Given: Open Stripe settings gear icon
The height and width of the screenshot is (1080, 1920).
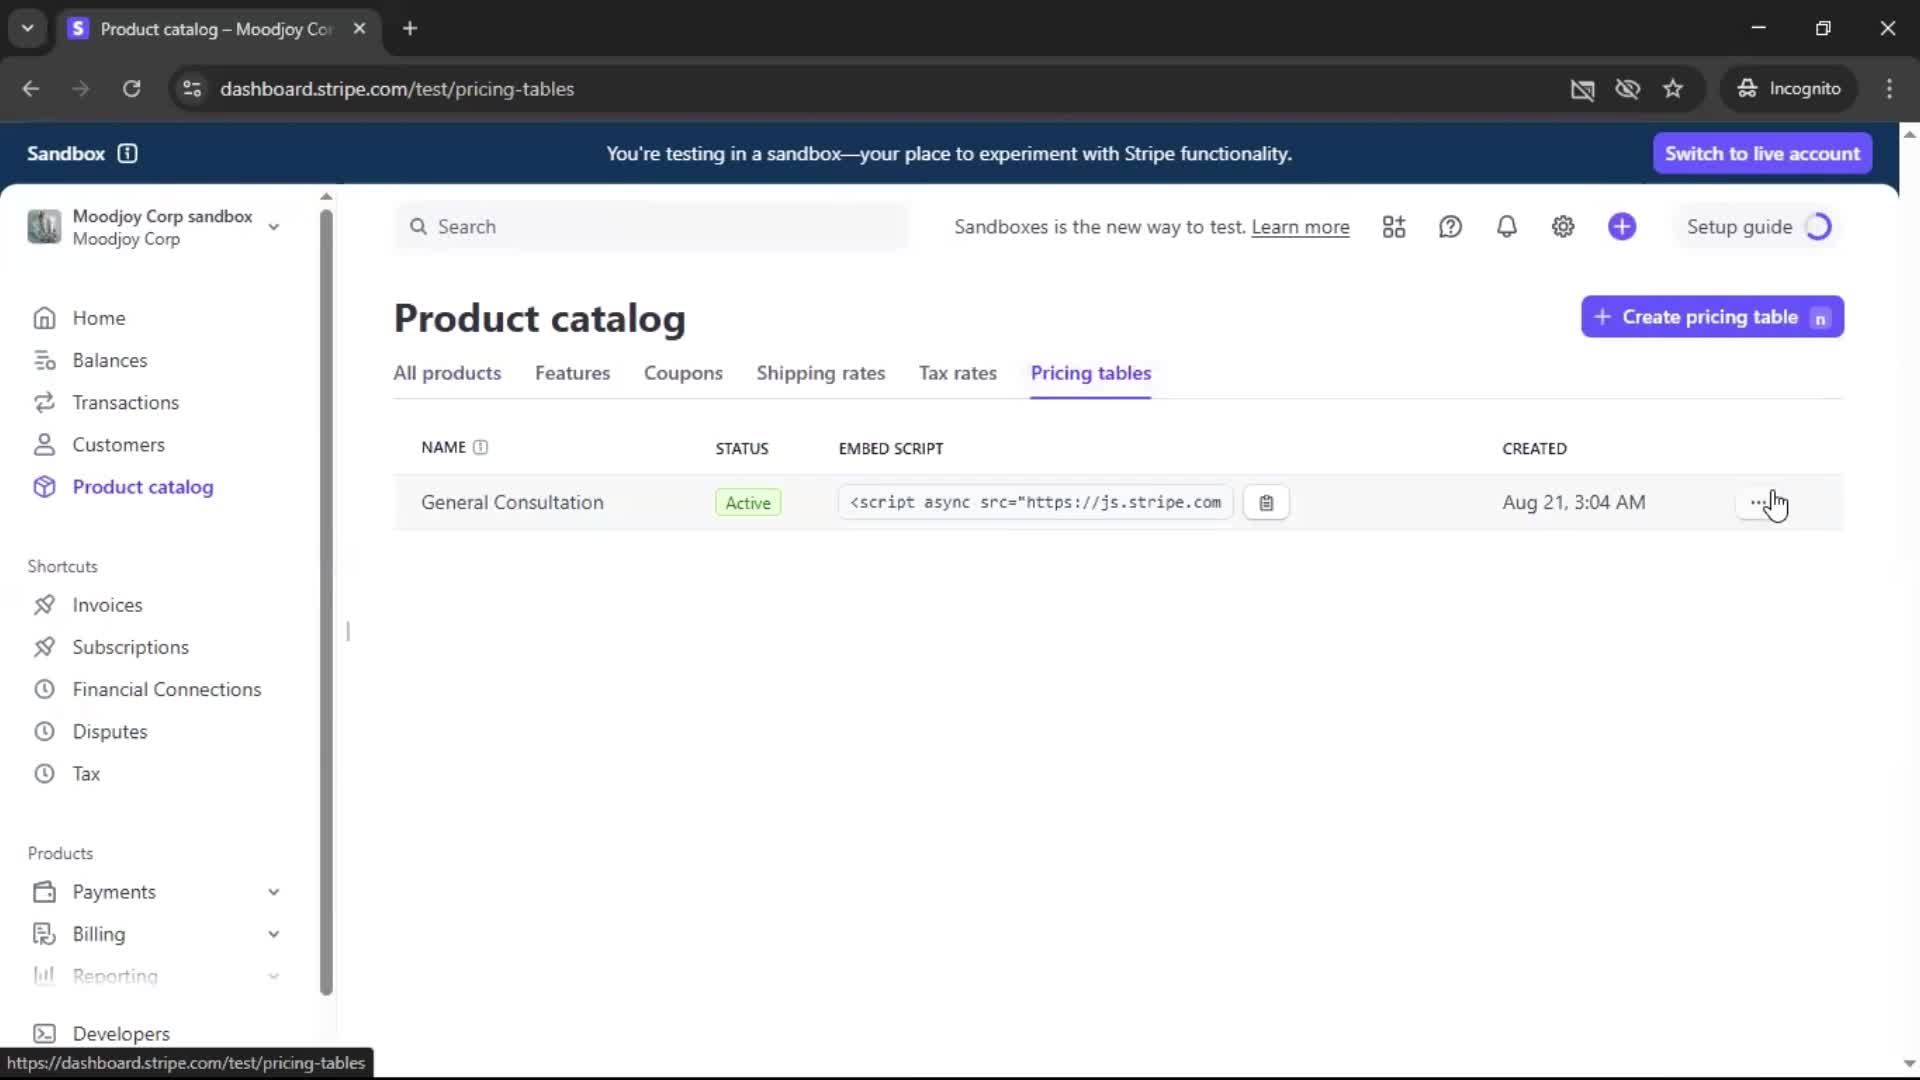Looking at the screenshot, I should [1563, 227].
